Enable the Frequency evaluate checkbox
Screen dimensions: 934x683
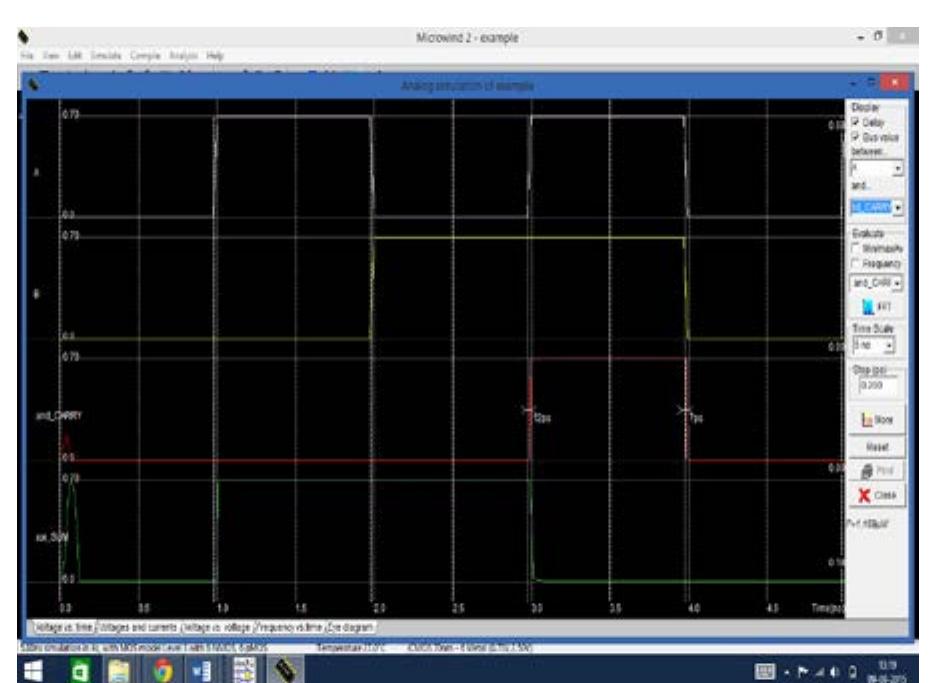(x=856, y=262)
